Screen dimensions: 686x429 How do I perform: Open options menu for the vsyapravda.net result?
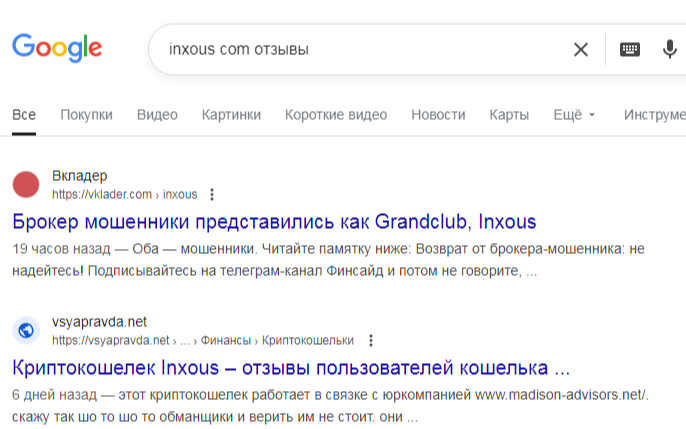[x=371, y=340]
